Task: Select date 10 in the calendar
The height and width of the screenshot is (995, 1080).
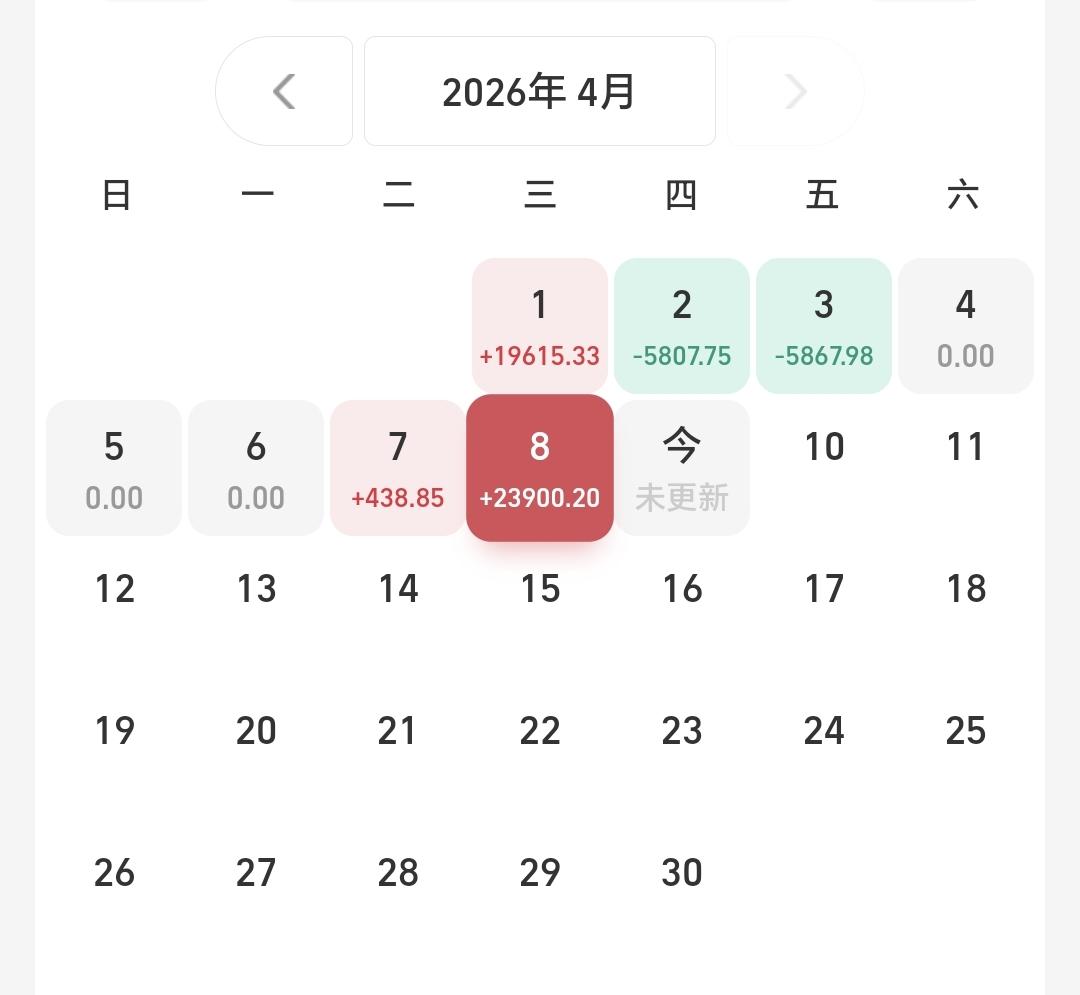Action: [824, 448]
